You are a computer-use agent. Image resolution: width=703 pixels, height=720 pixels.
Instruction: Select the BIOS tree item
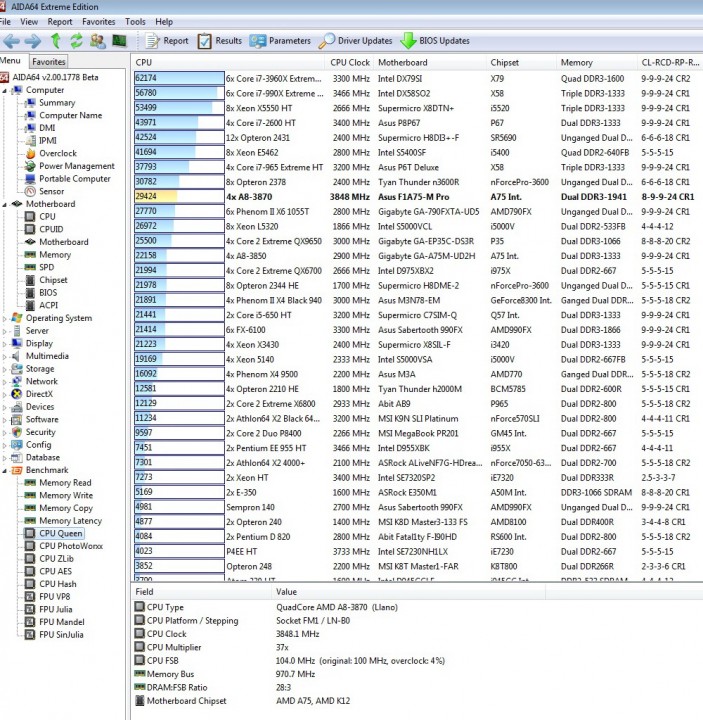tap(48, 293)
